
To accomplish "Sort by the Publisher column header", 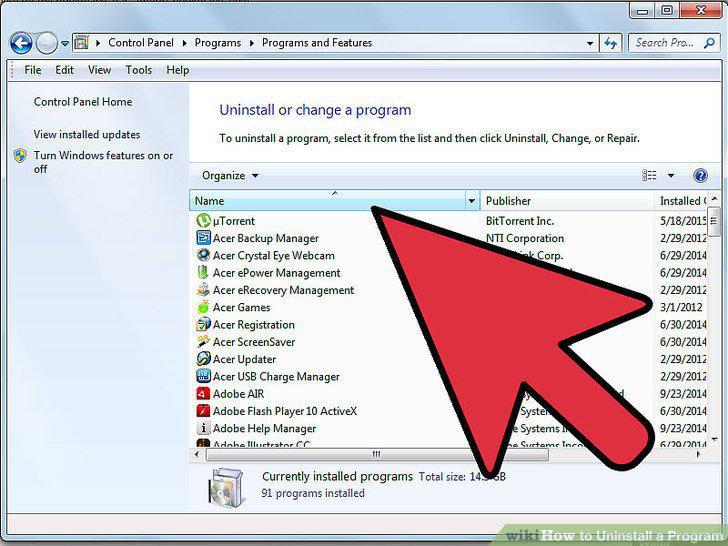I will (567, 201).
